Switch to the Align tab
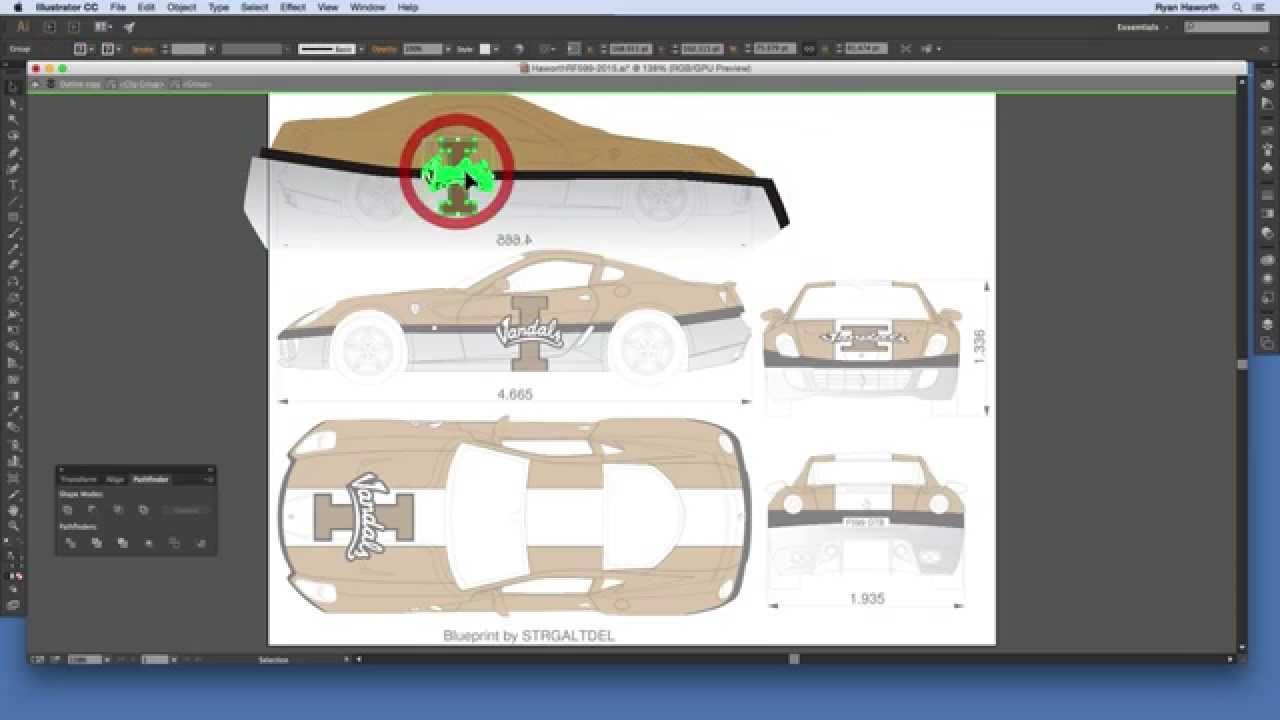 tap(115, 479)
